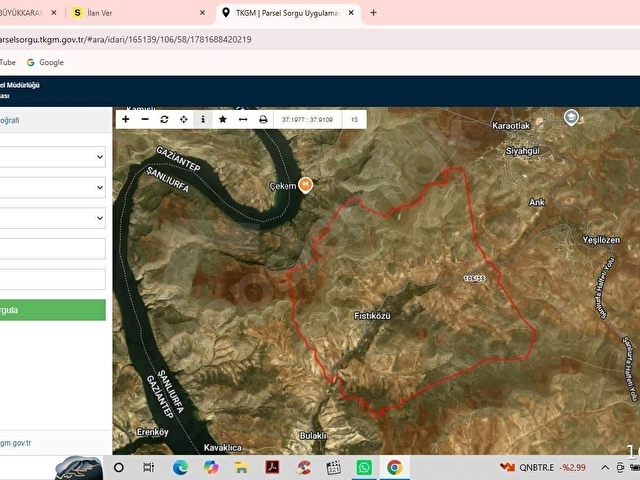
Task: Zoom in the map with plus icon
Action: 126,119
